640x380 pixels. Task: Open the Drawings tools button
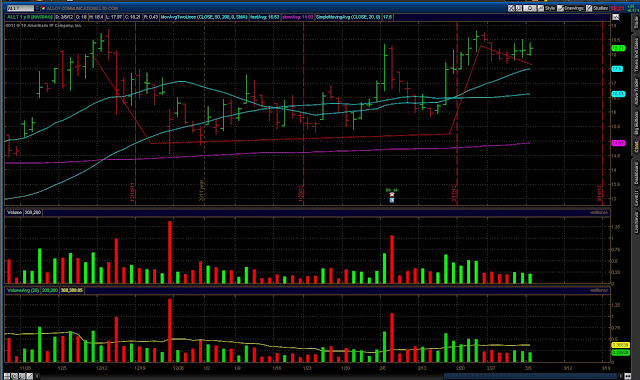tap(571, 8)
